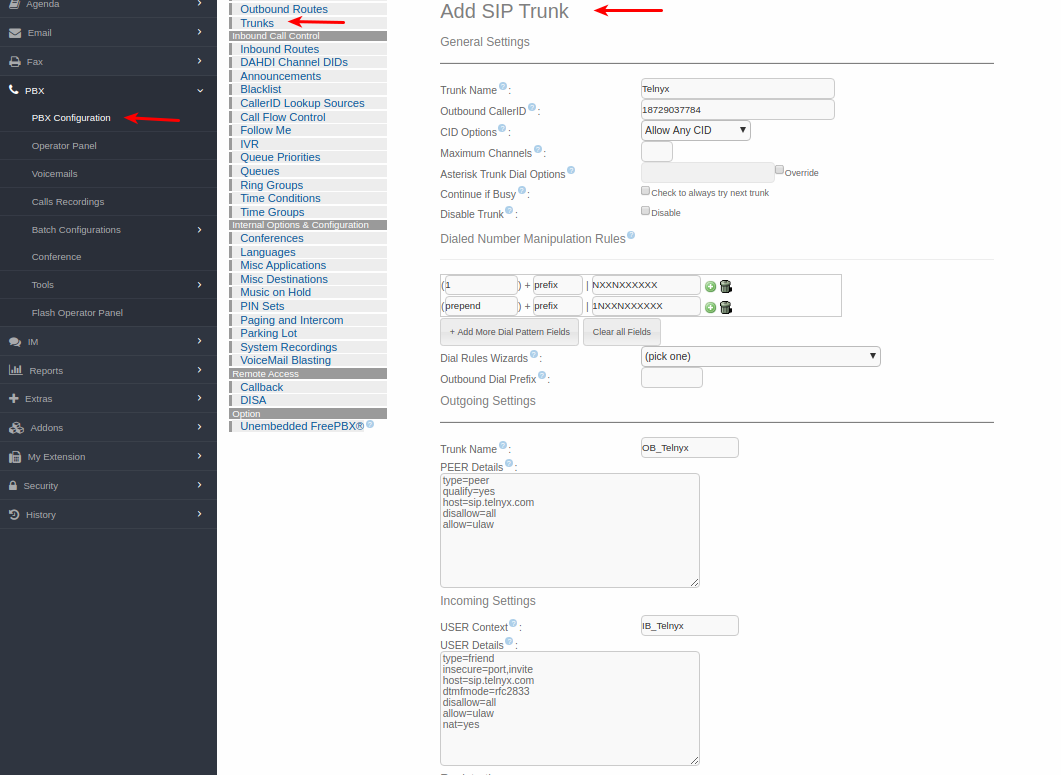Click inside the PEER Details textarea
Viewport: 1061px width, 775px height.
pos(570,530)
